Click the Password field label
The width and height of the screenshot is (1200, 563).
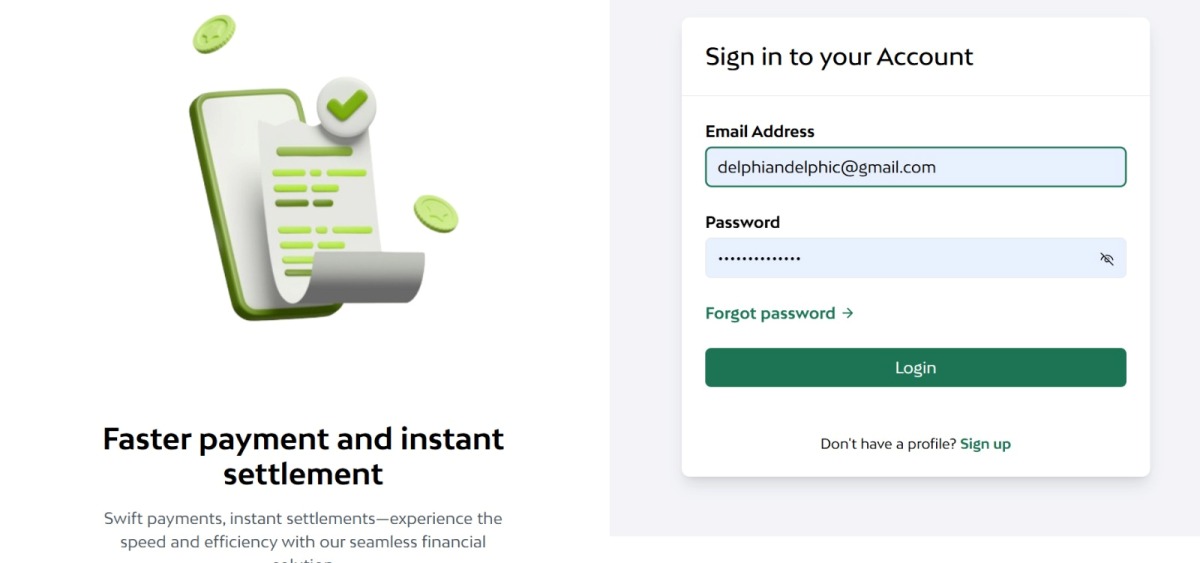tap(742, 222)
